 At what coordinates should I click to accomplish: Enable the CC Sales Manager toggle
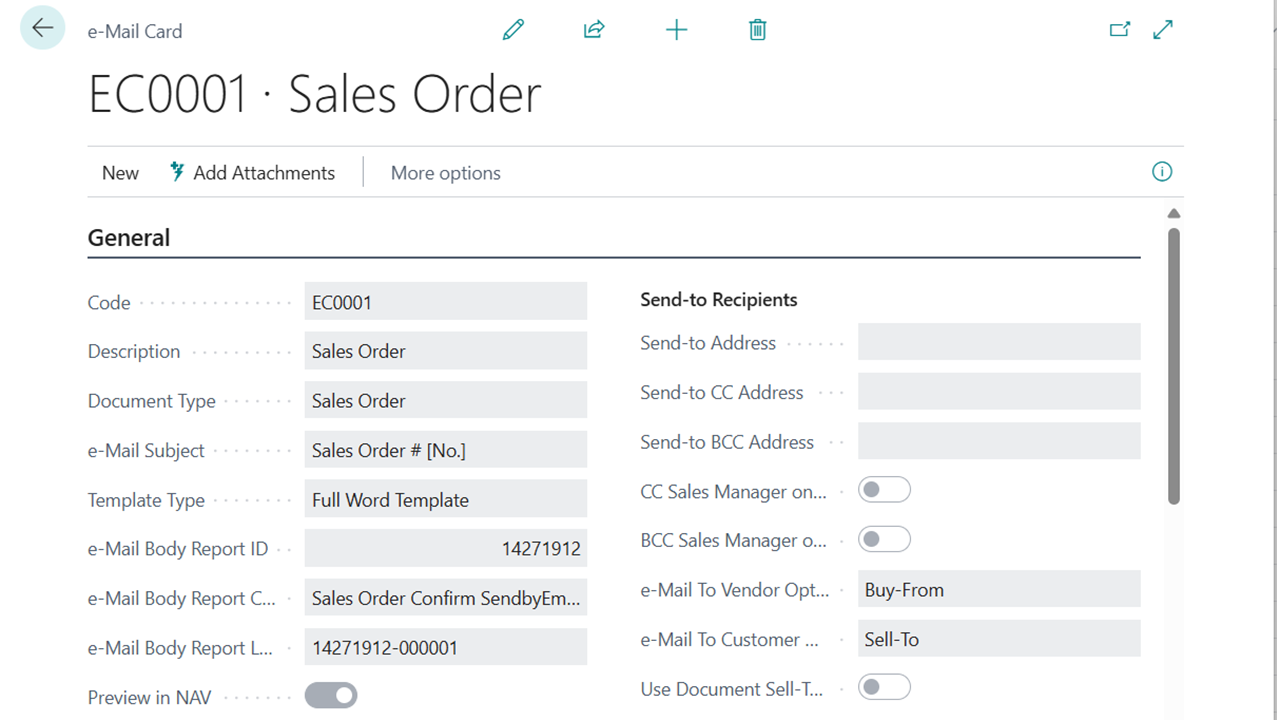(884, 490)
